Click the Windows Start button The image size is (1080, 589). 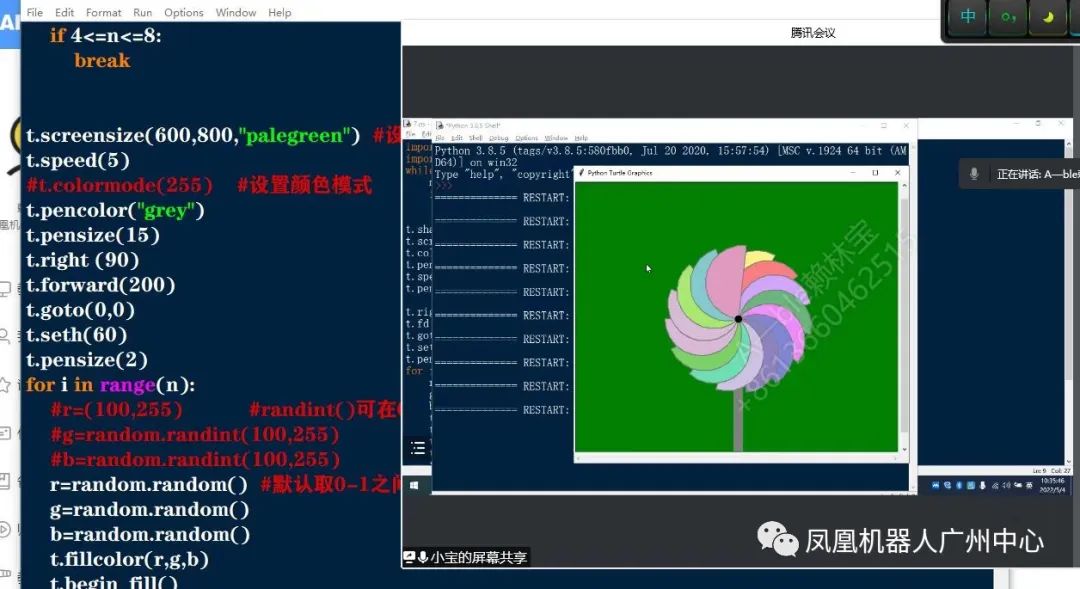[x=412, y=485]
